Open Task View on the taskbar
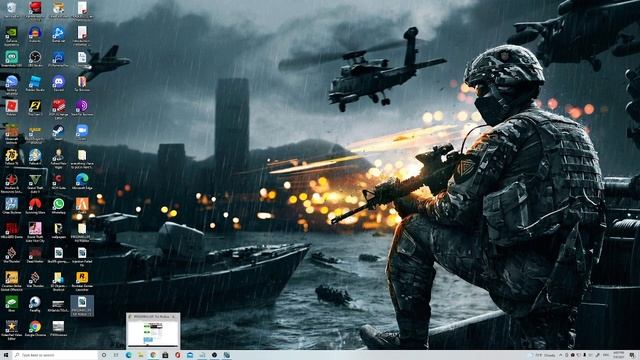 coord(116,355)
